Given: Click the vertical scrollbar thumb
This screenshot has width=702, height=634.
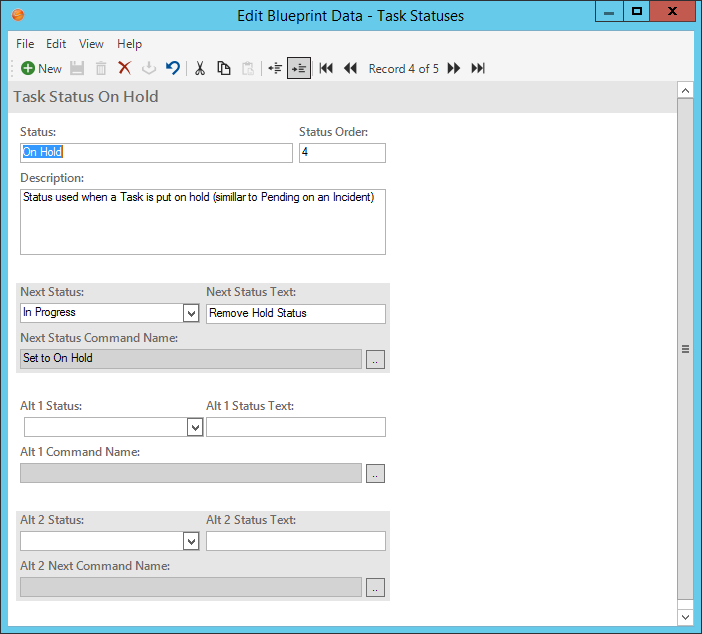Looking at the screenshot, I should pos(685,349).
